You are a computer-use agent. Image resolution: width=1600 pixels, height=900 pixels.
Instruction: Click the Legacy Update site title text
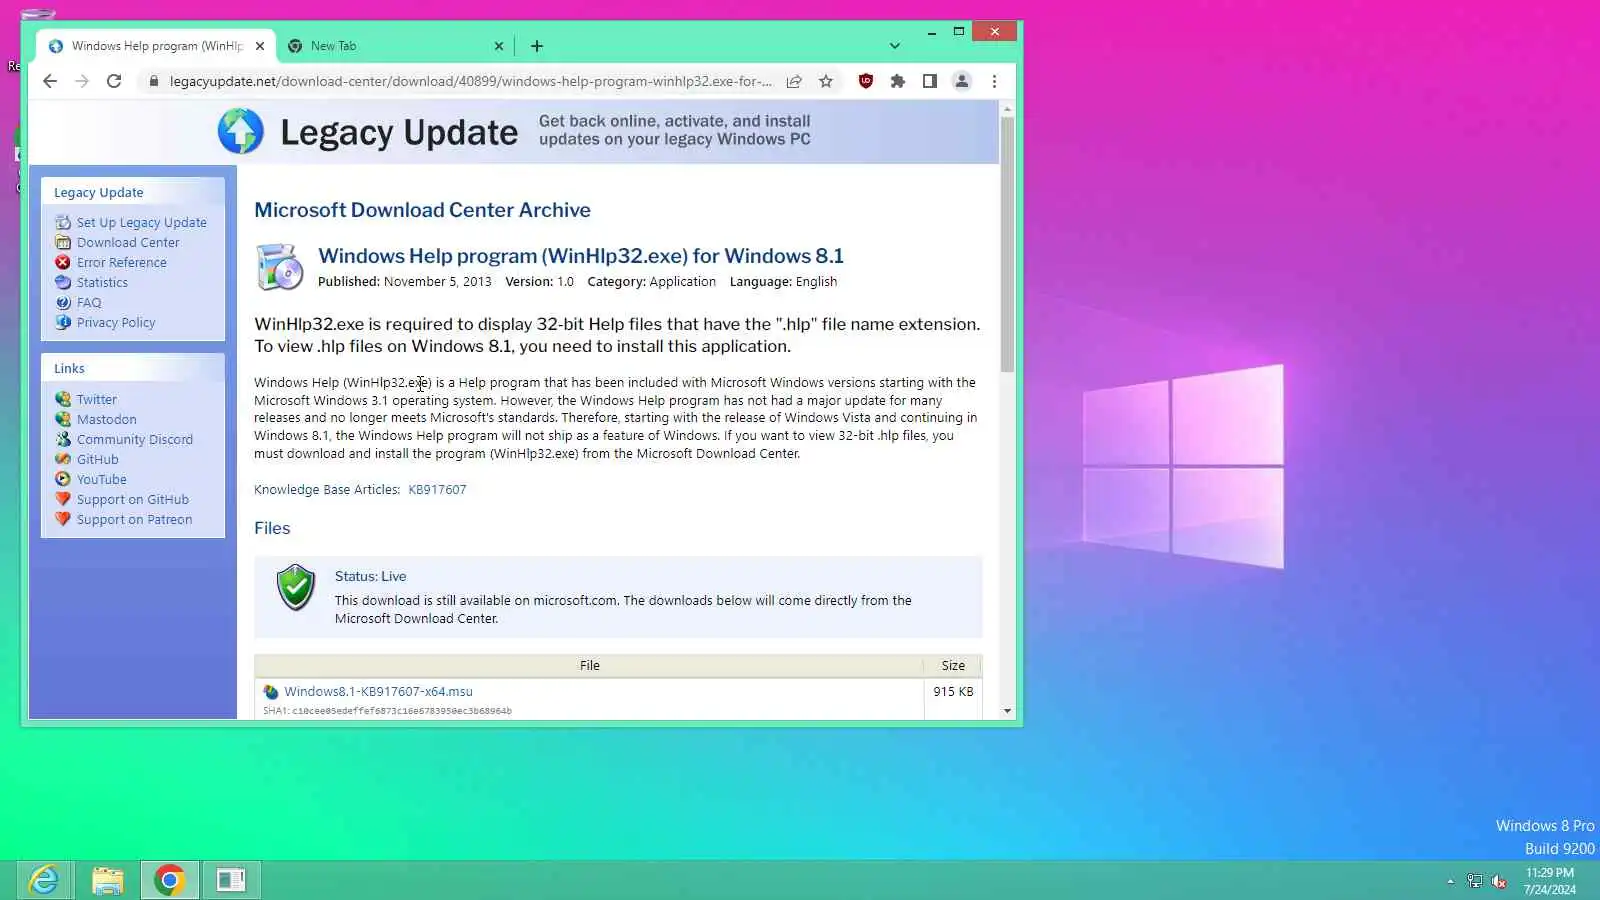[399, 132]
